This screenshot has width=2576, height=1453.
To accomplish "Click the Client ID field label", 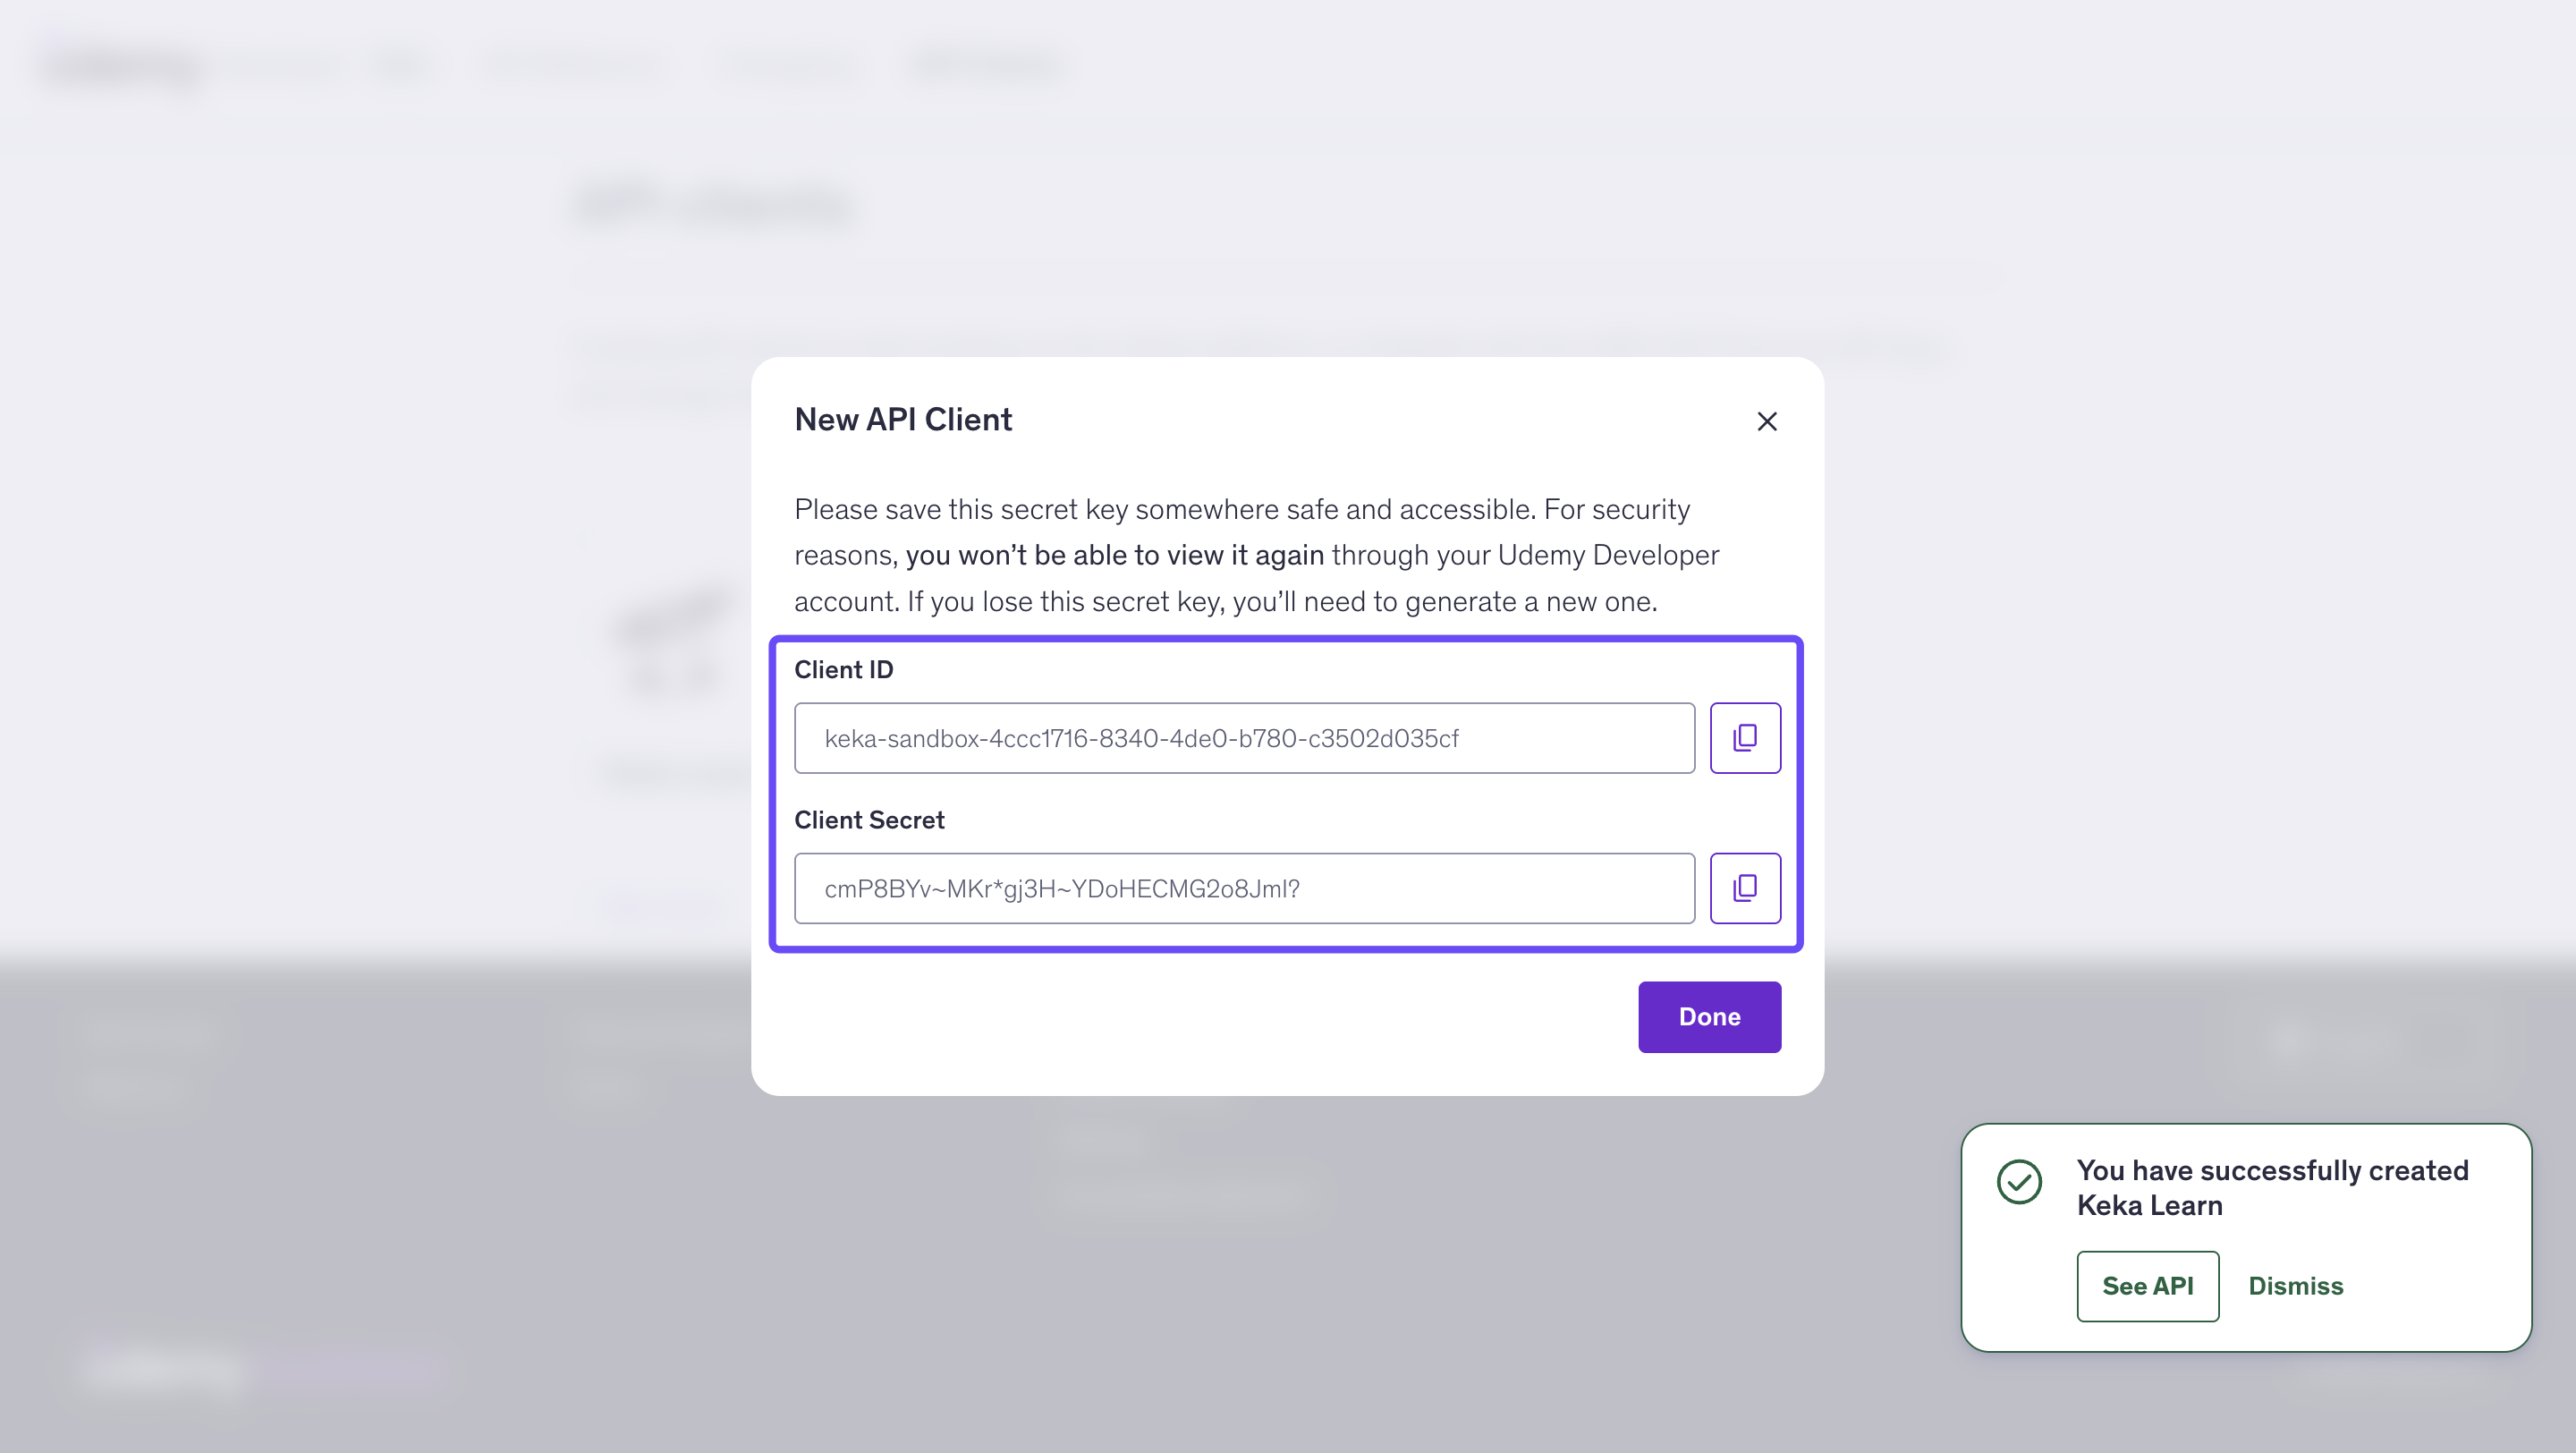I will (843, 670).
